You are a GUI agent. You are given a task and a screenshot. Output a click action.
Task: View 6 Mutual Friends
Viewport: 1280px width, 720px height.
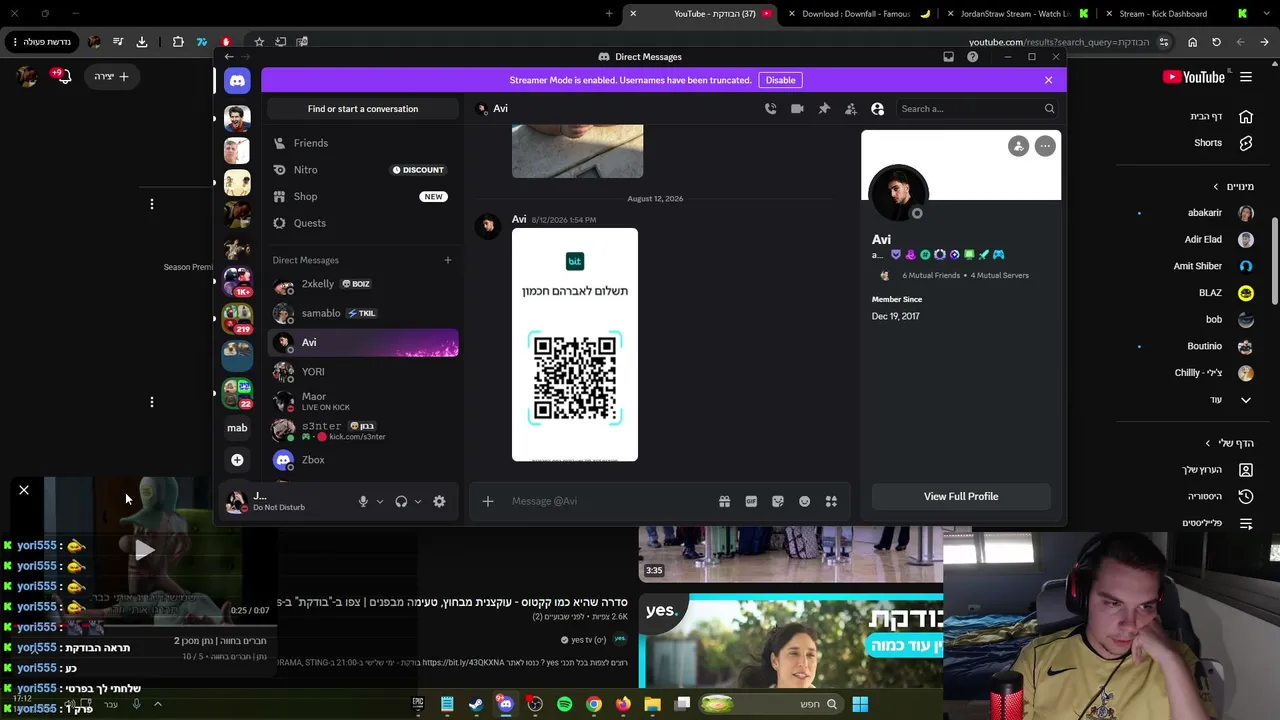(931, 275)
